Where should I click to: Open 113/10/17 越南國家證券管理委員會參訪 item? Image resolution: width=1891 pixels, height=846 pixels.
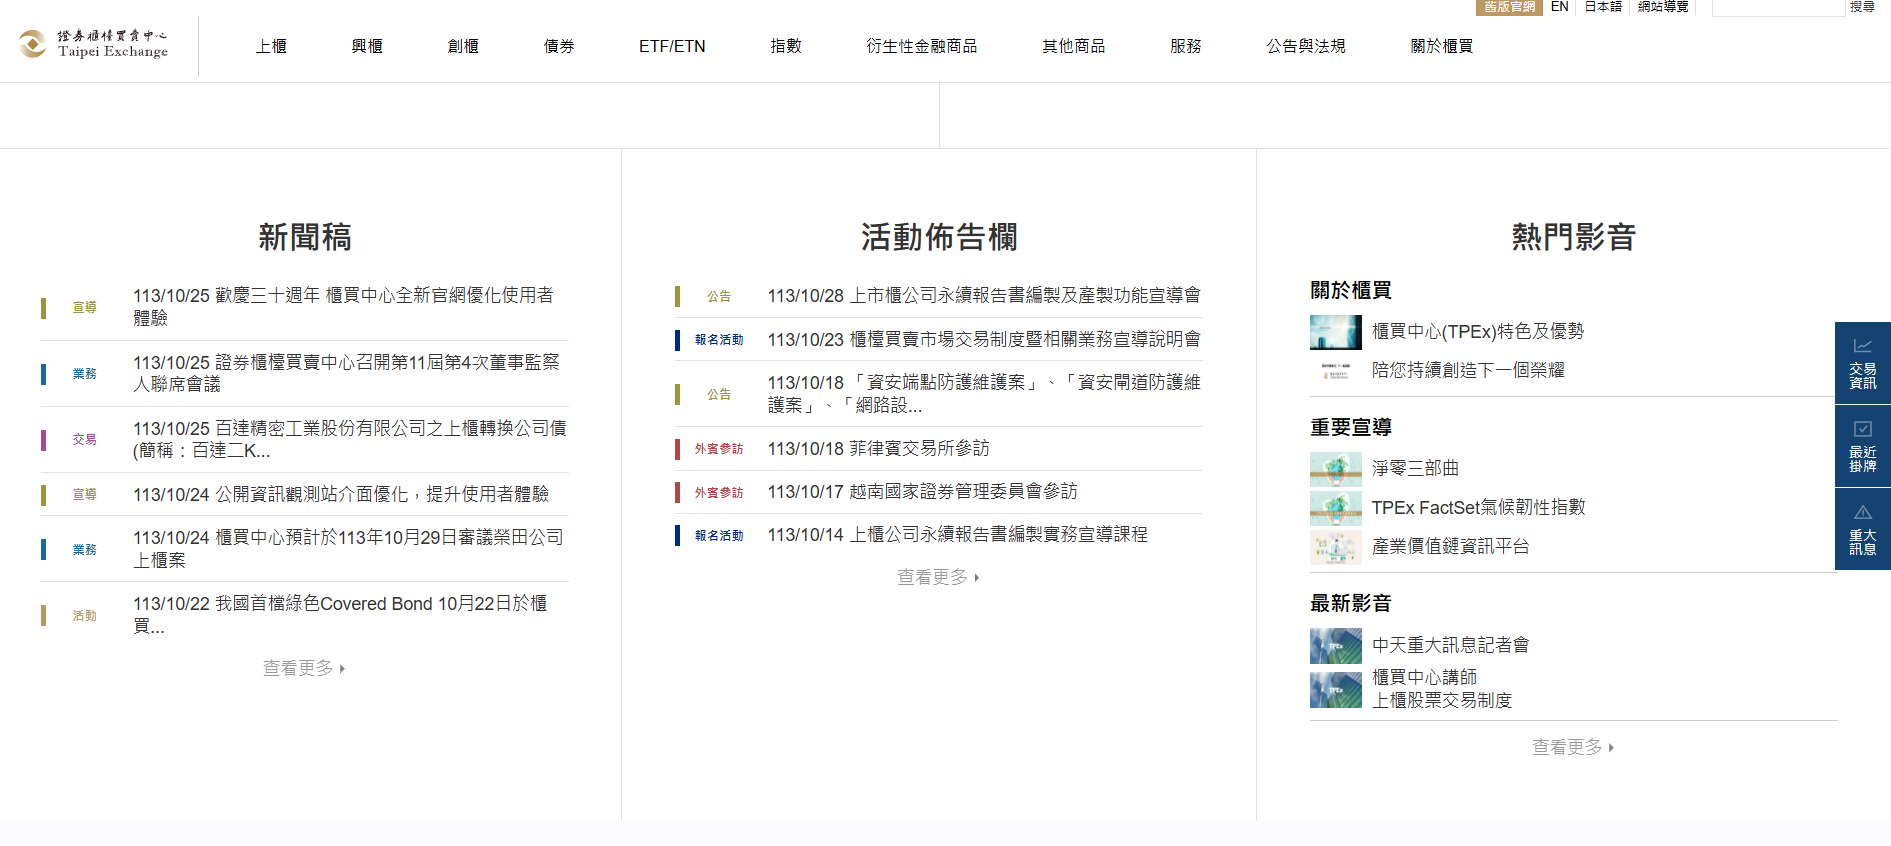[x=922, y=492]
